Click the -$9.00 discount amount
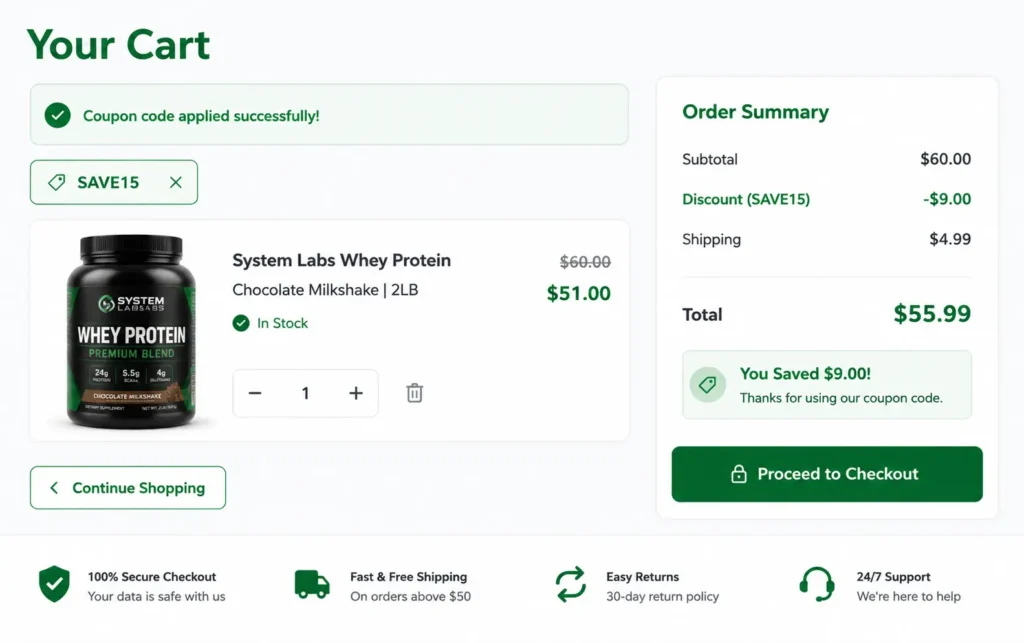 pyautogui.click(x=947, y=199)
